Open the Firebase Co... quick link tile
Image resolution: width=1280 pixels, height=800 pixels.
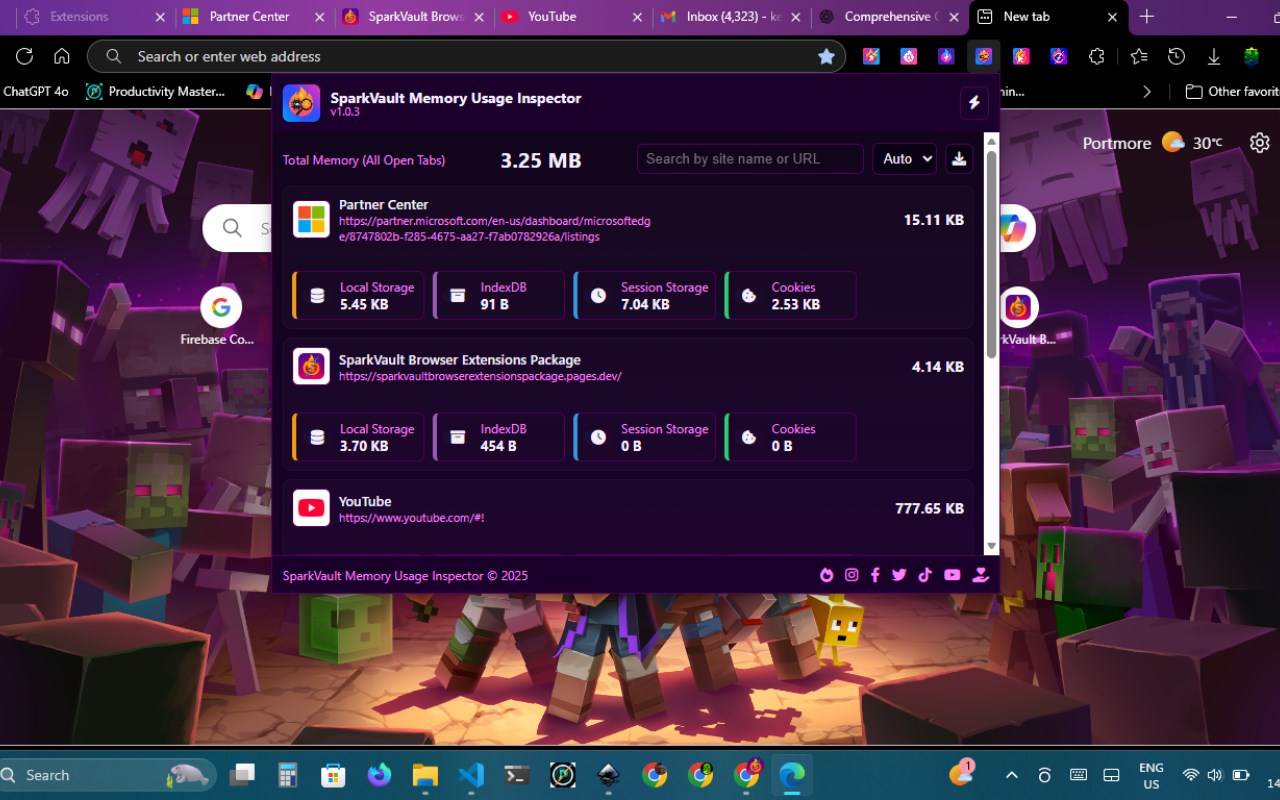[x=220, y=317]
